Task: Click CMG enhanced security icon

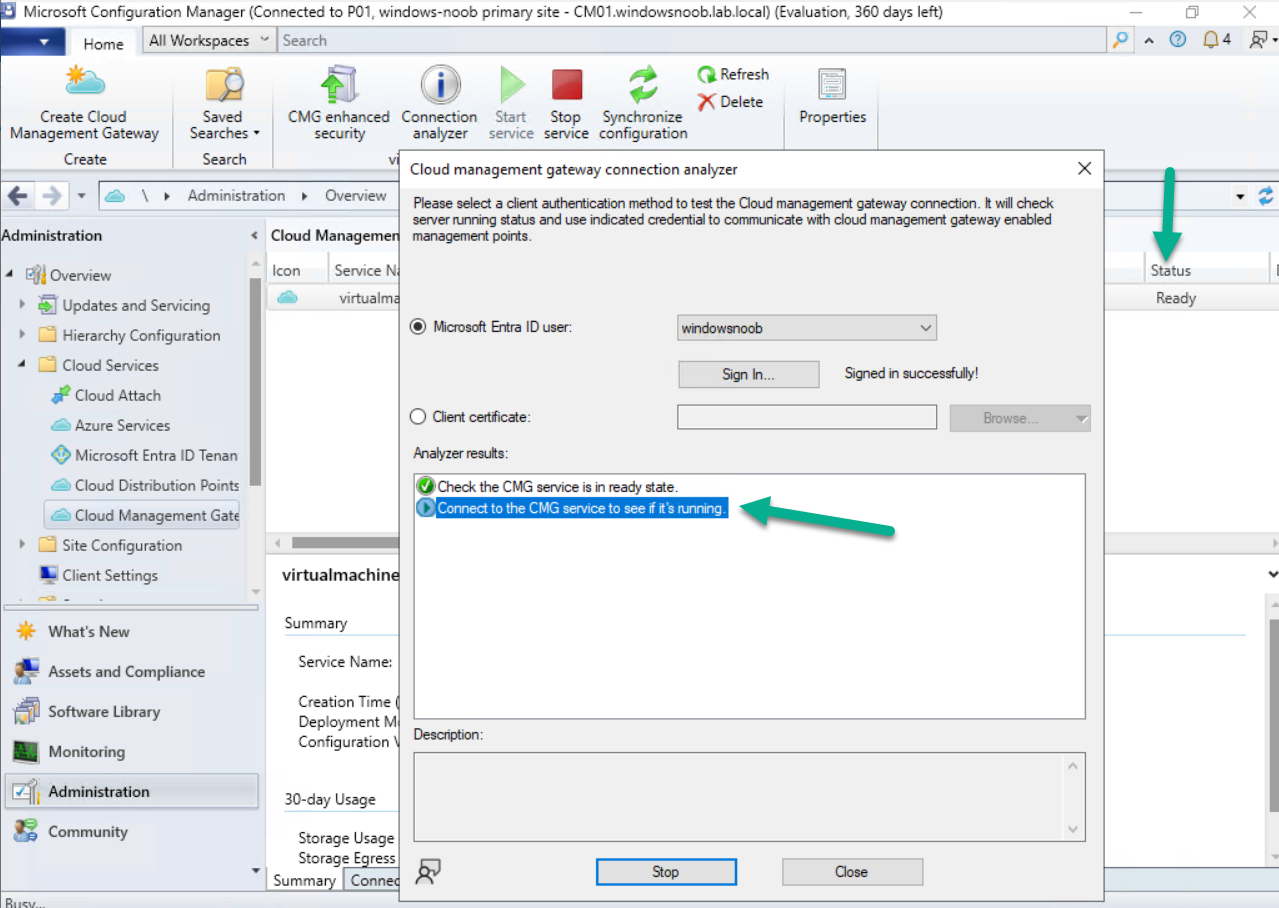Action: pos(339,84)
